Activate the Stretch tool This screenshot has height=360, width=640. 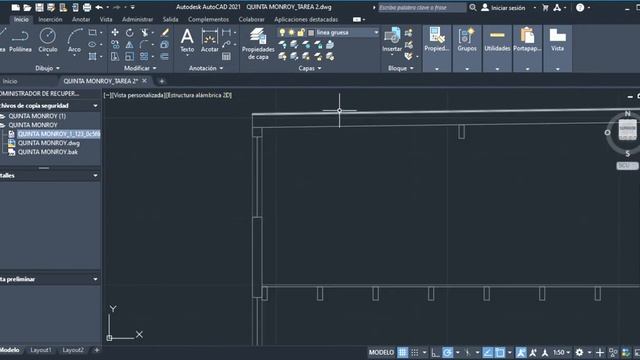[115, 56]
